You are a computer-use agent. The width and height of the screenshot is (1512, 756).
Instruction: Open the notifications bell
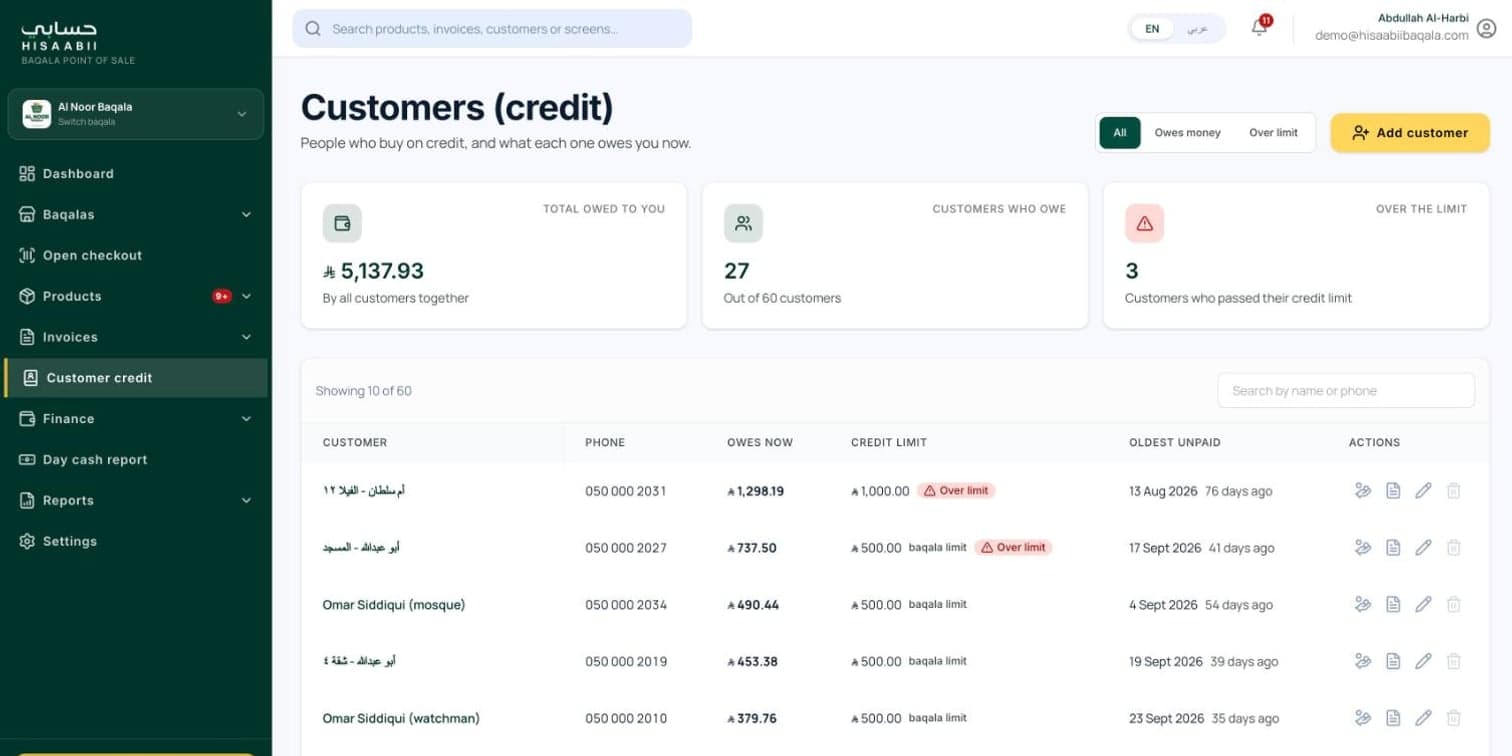click(1260, 28)
